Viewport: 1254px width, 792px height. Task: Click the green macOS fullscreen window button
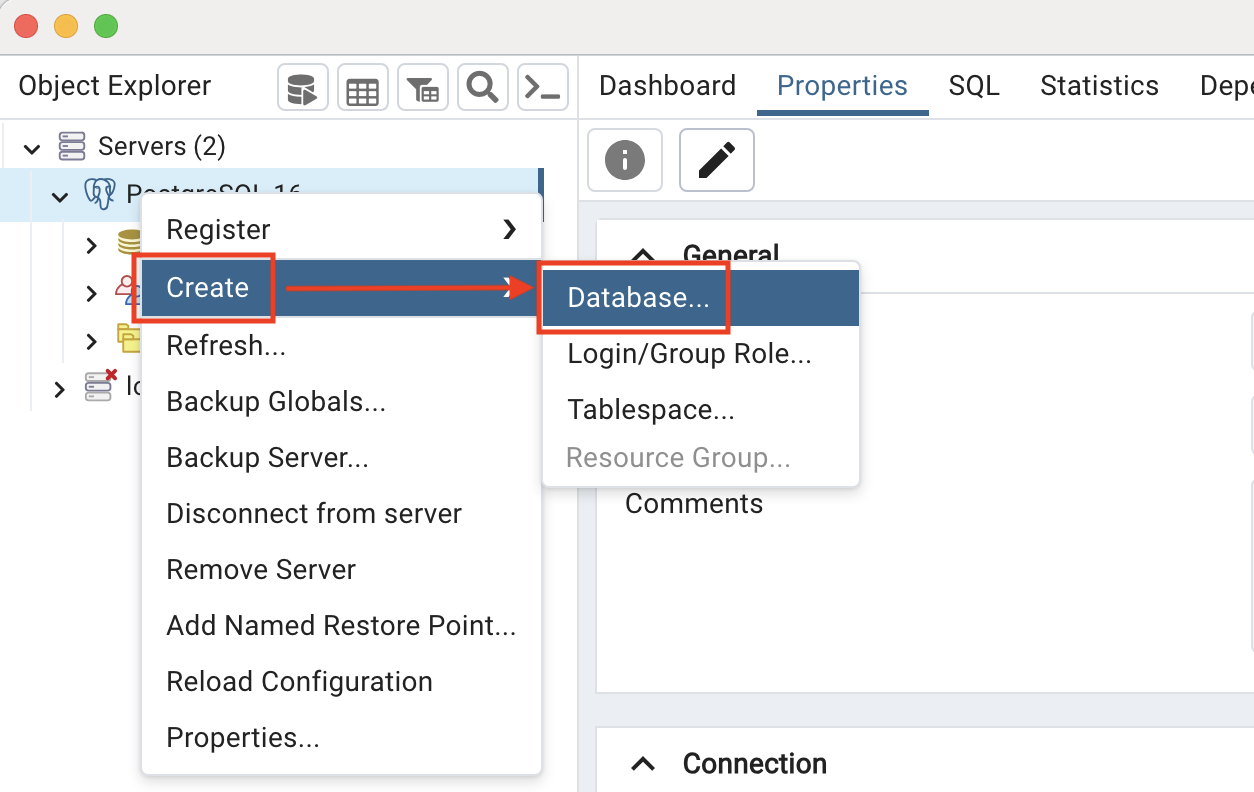click(x=106, y=27)
